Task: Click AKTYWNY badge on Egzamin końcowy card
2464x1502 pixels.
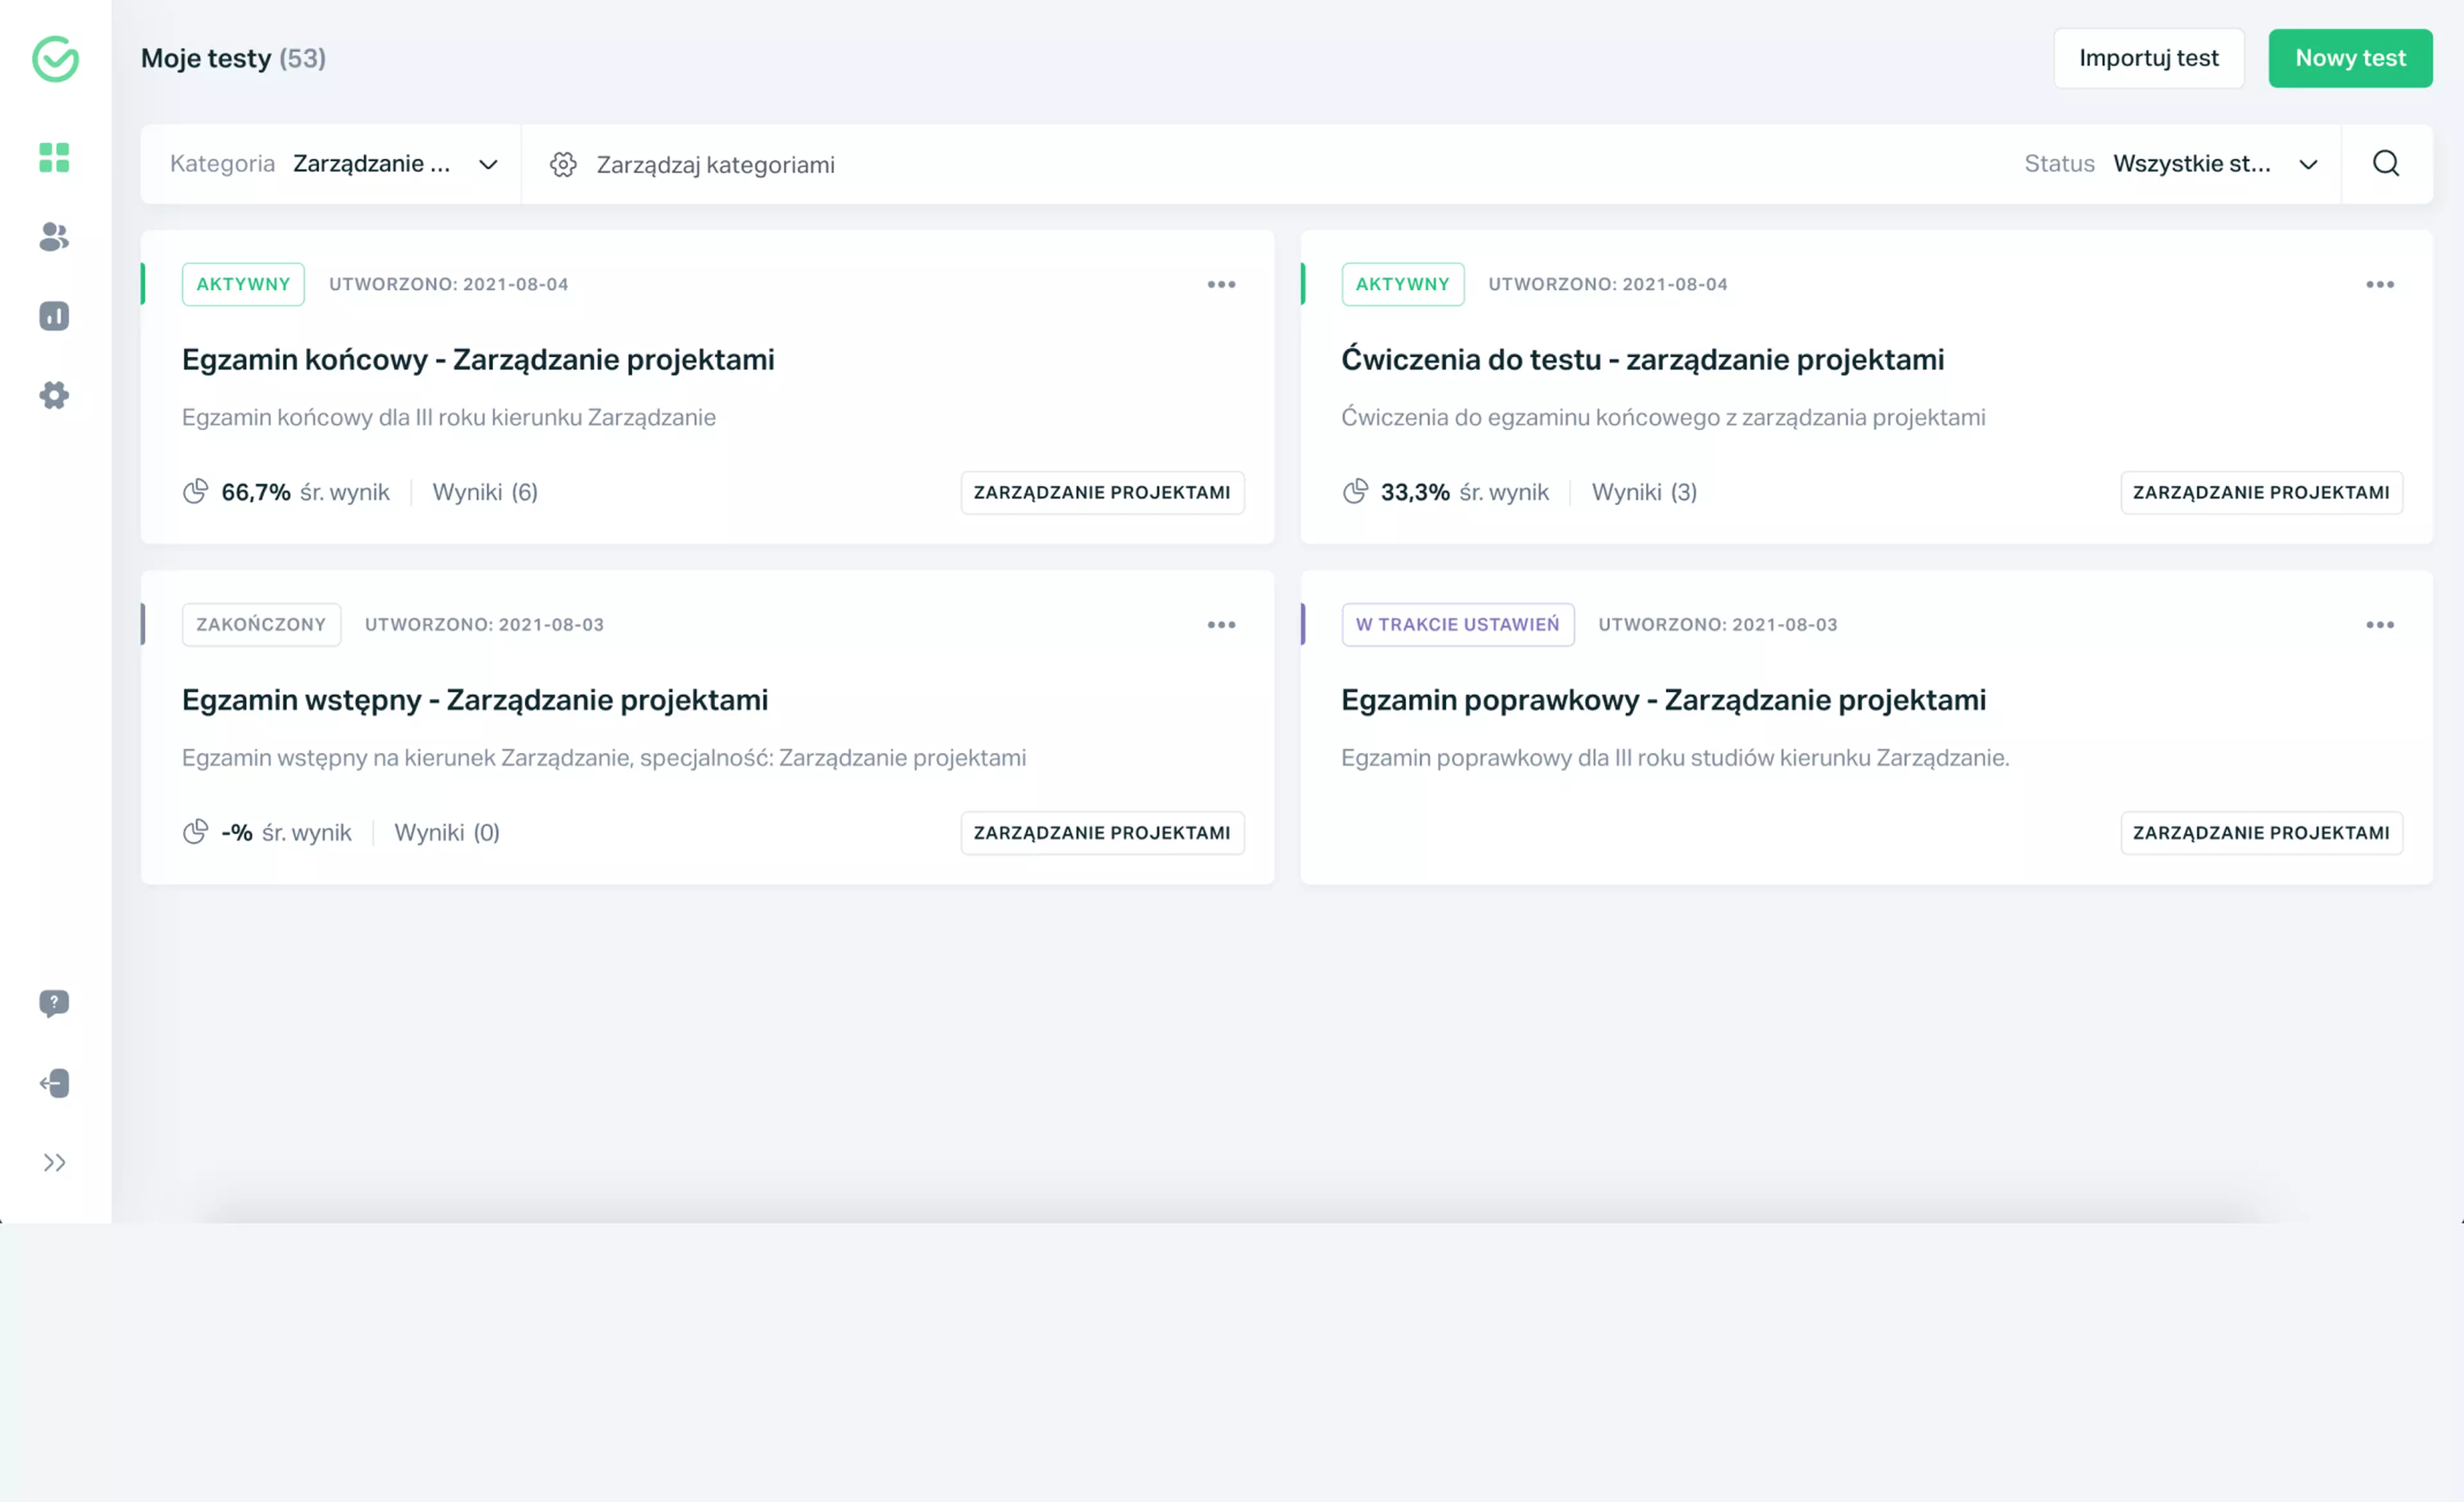Action: pos(243,284)
